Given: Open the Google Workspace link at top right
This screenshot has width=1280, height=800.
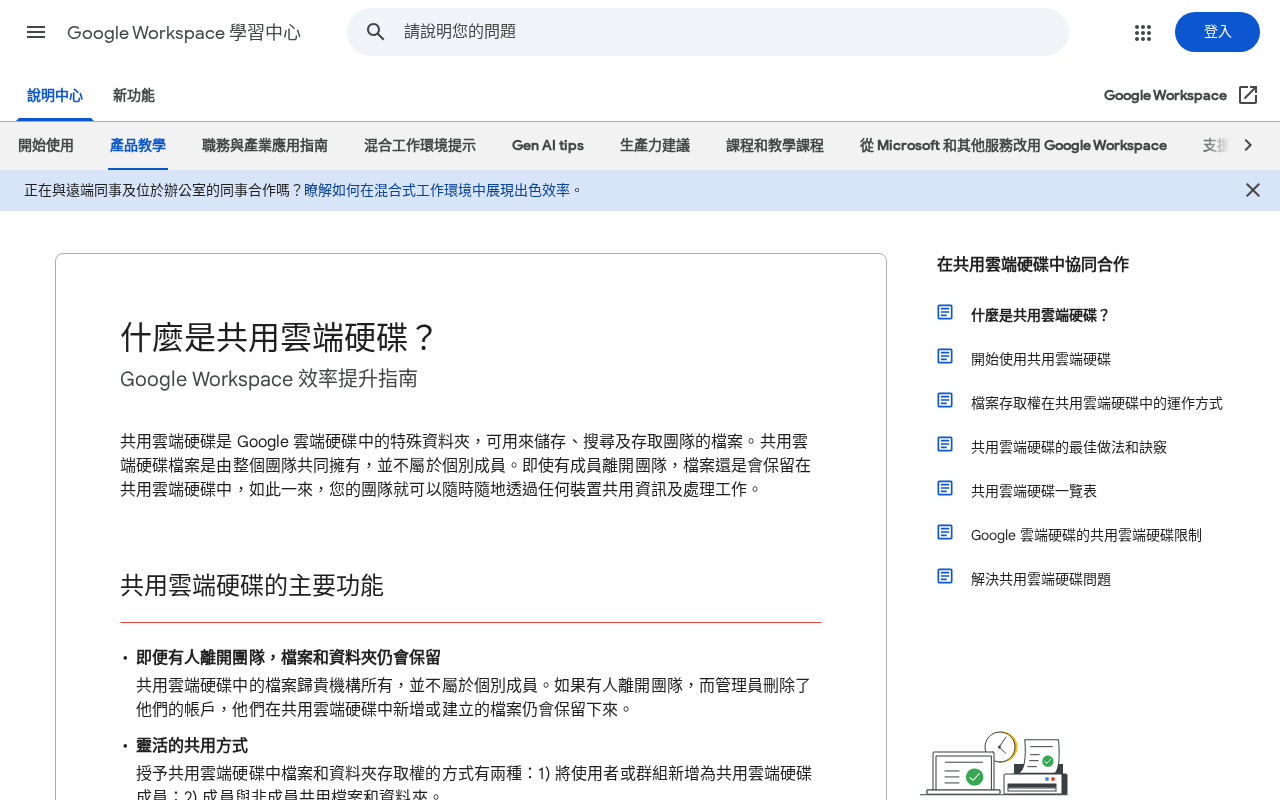Looking at the screenshot, I should 1165,95.
